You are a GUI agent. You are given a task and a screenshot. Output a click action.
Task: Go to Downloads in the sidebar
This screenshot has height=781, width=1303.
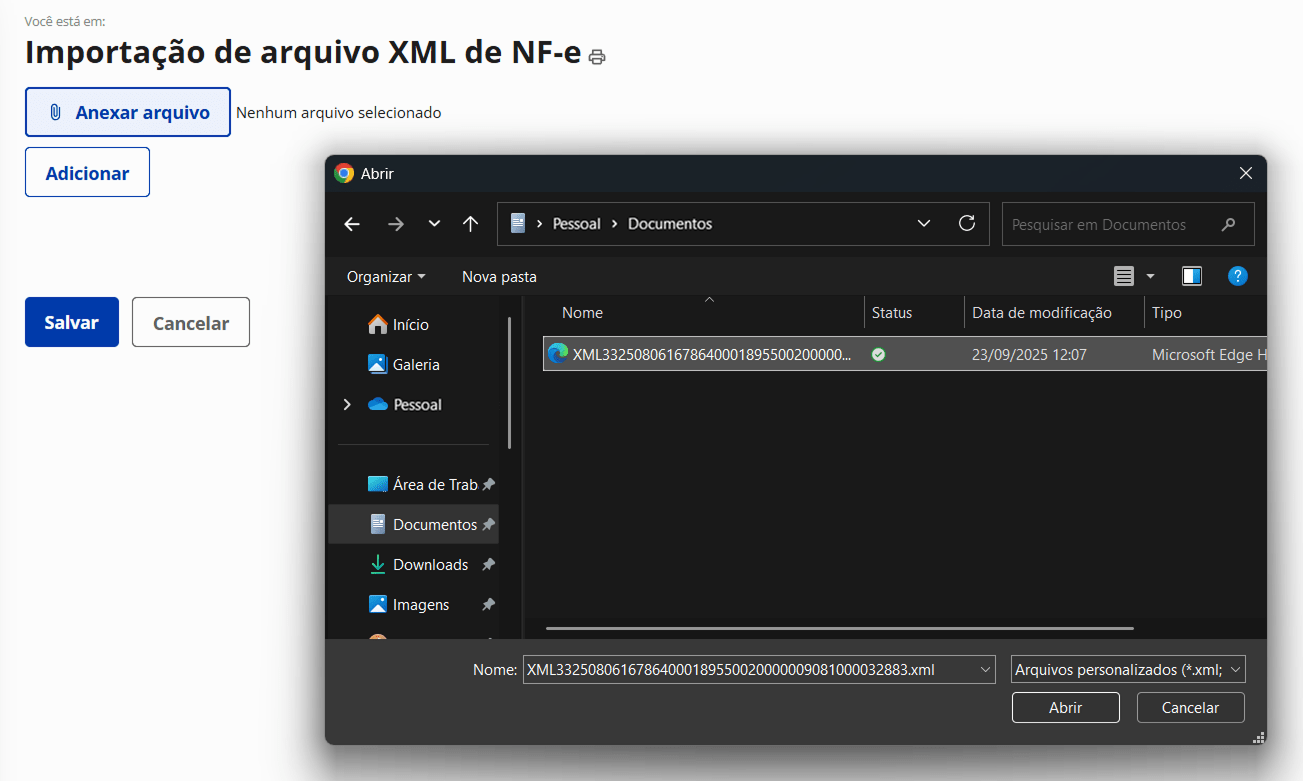[x=430, y=565]
